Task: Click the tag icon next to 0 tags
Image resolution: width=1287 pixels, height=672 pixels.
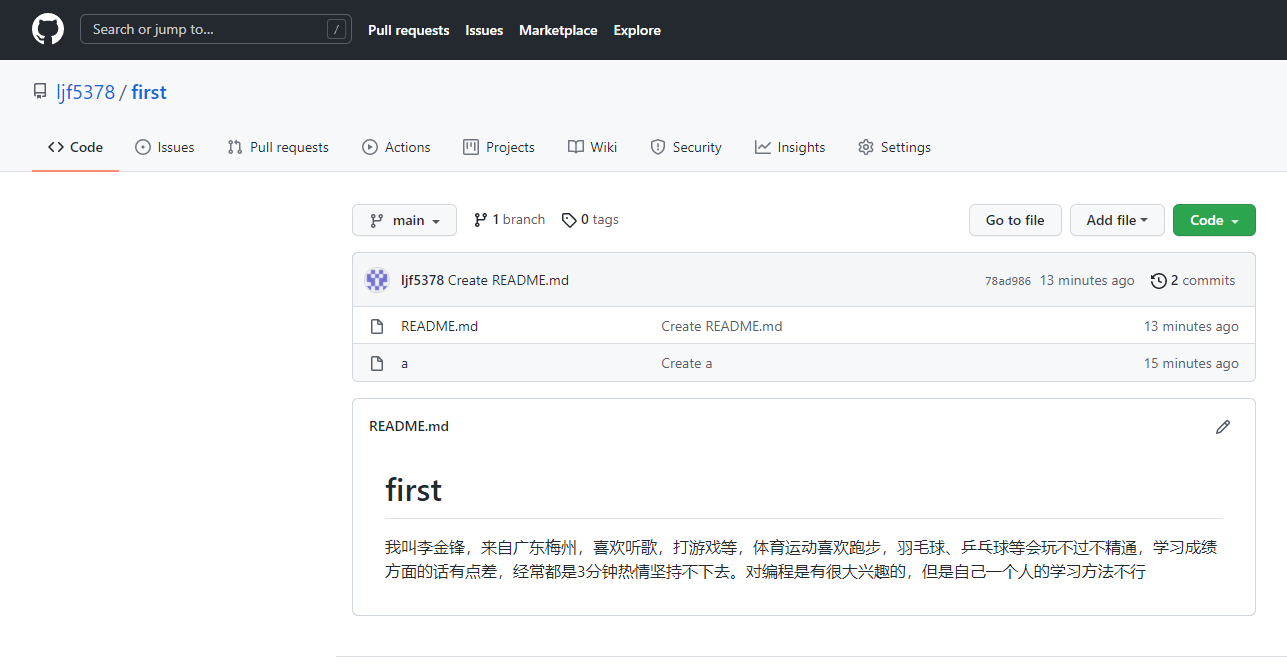Action: point(569,220)
